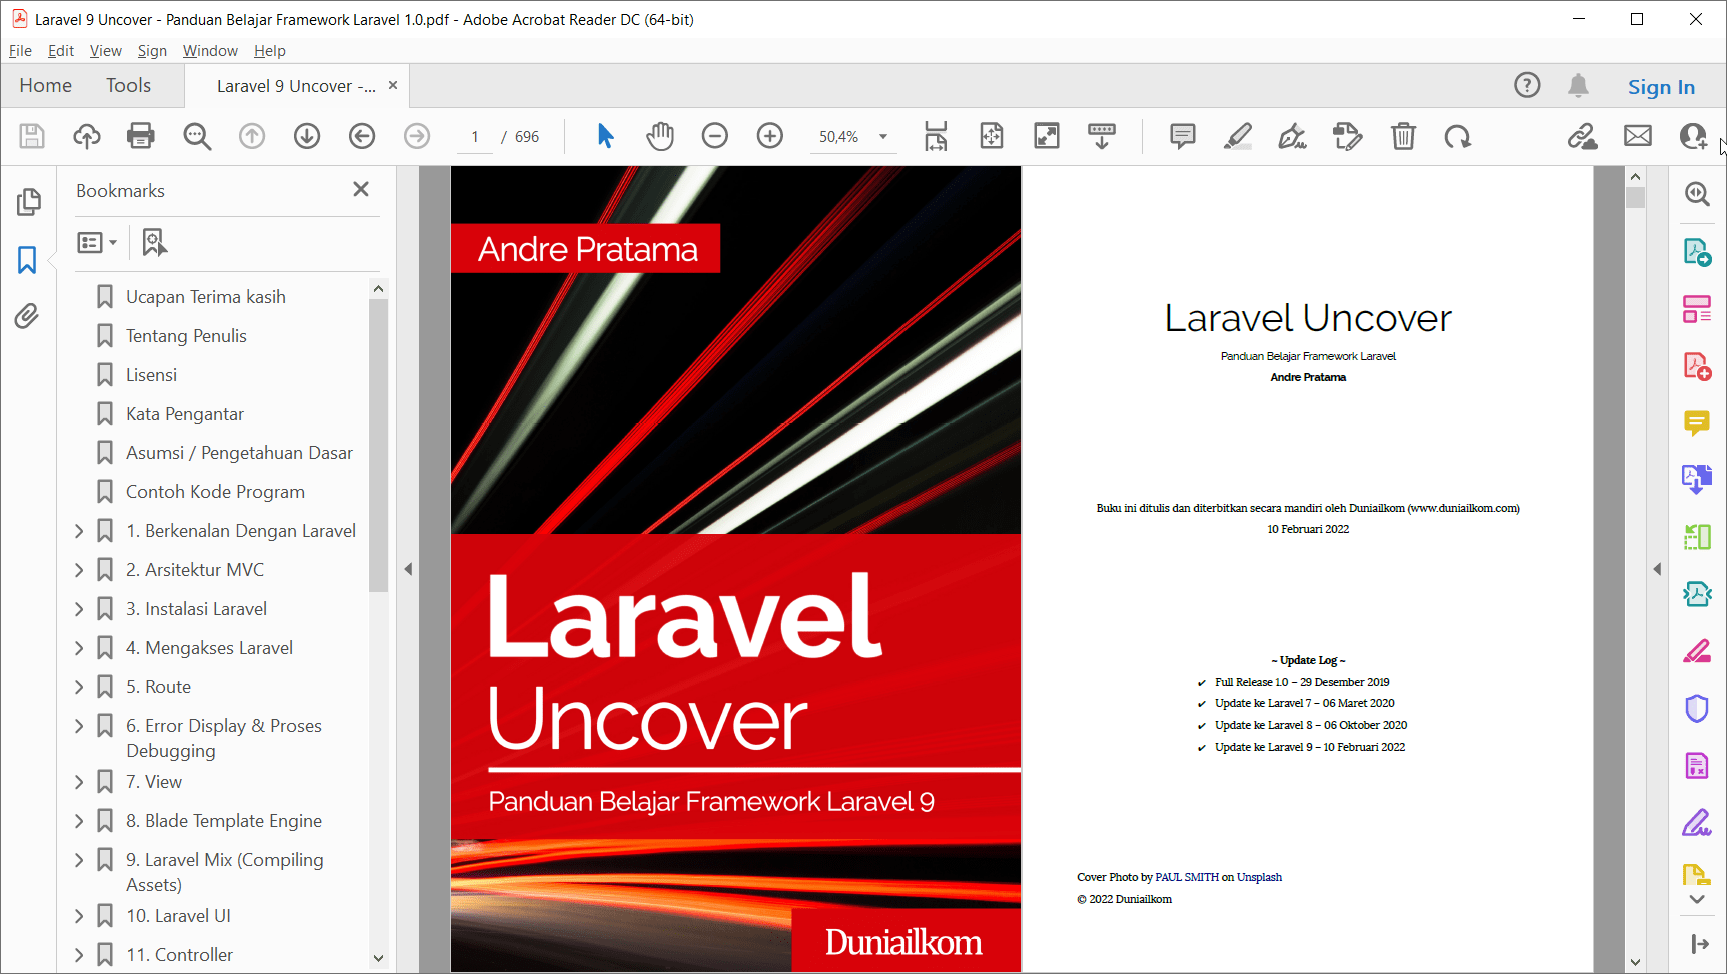Click the zoom percentage field showing 50,4%
This screenshot has width=1727, height=974.
pyautogui.click(x=839, y=137)
